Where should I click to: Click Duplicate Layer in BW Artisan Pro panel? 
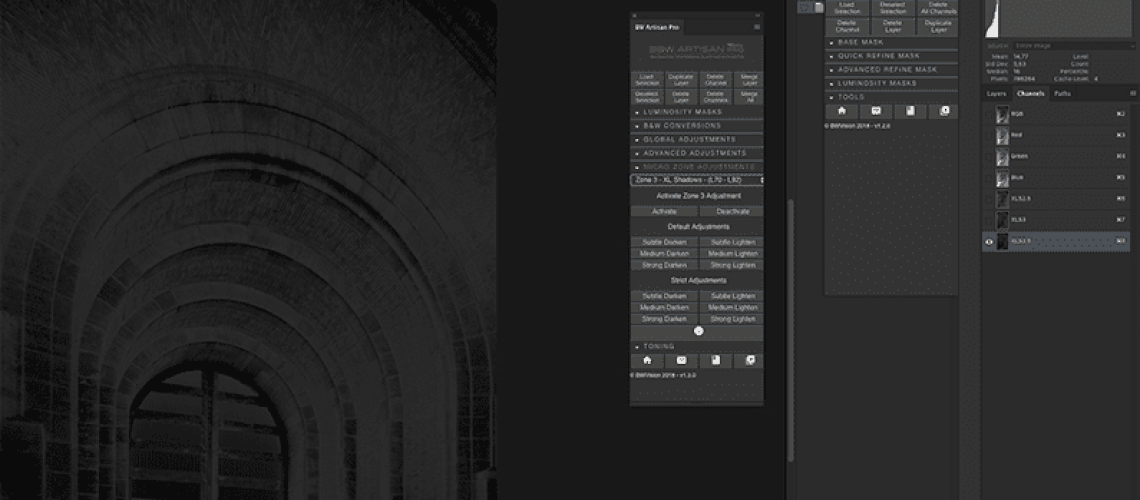681,79
